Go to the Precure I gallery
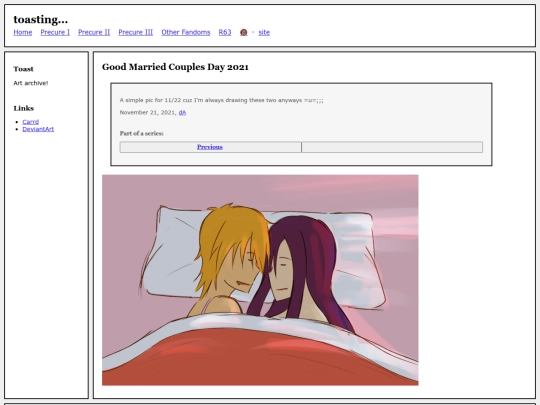540x405 pixels. coord(55,32)
